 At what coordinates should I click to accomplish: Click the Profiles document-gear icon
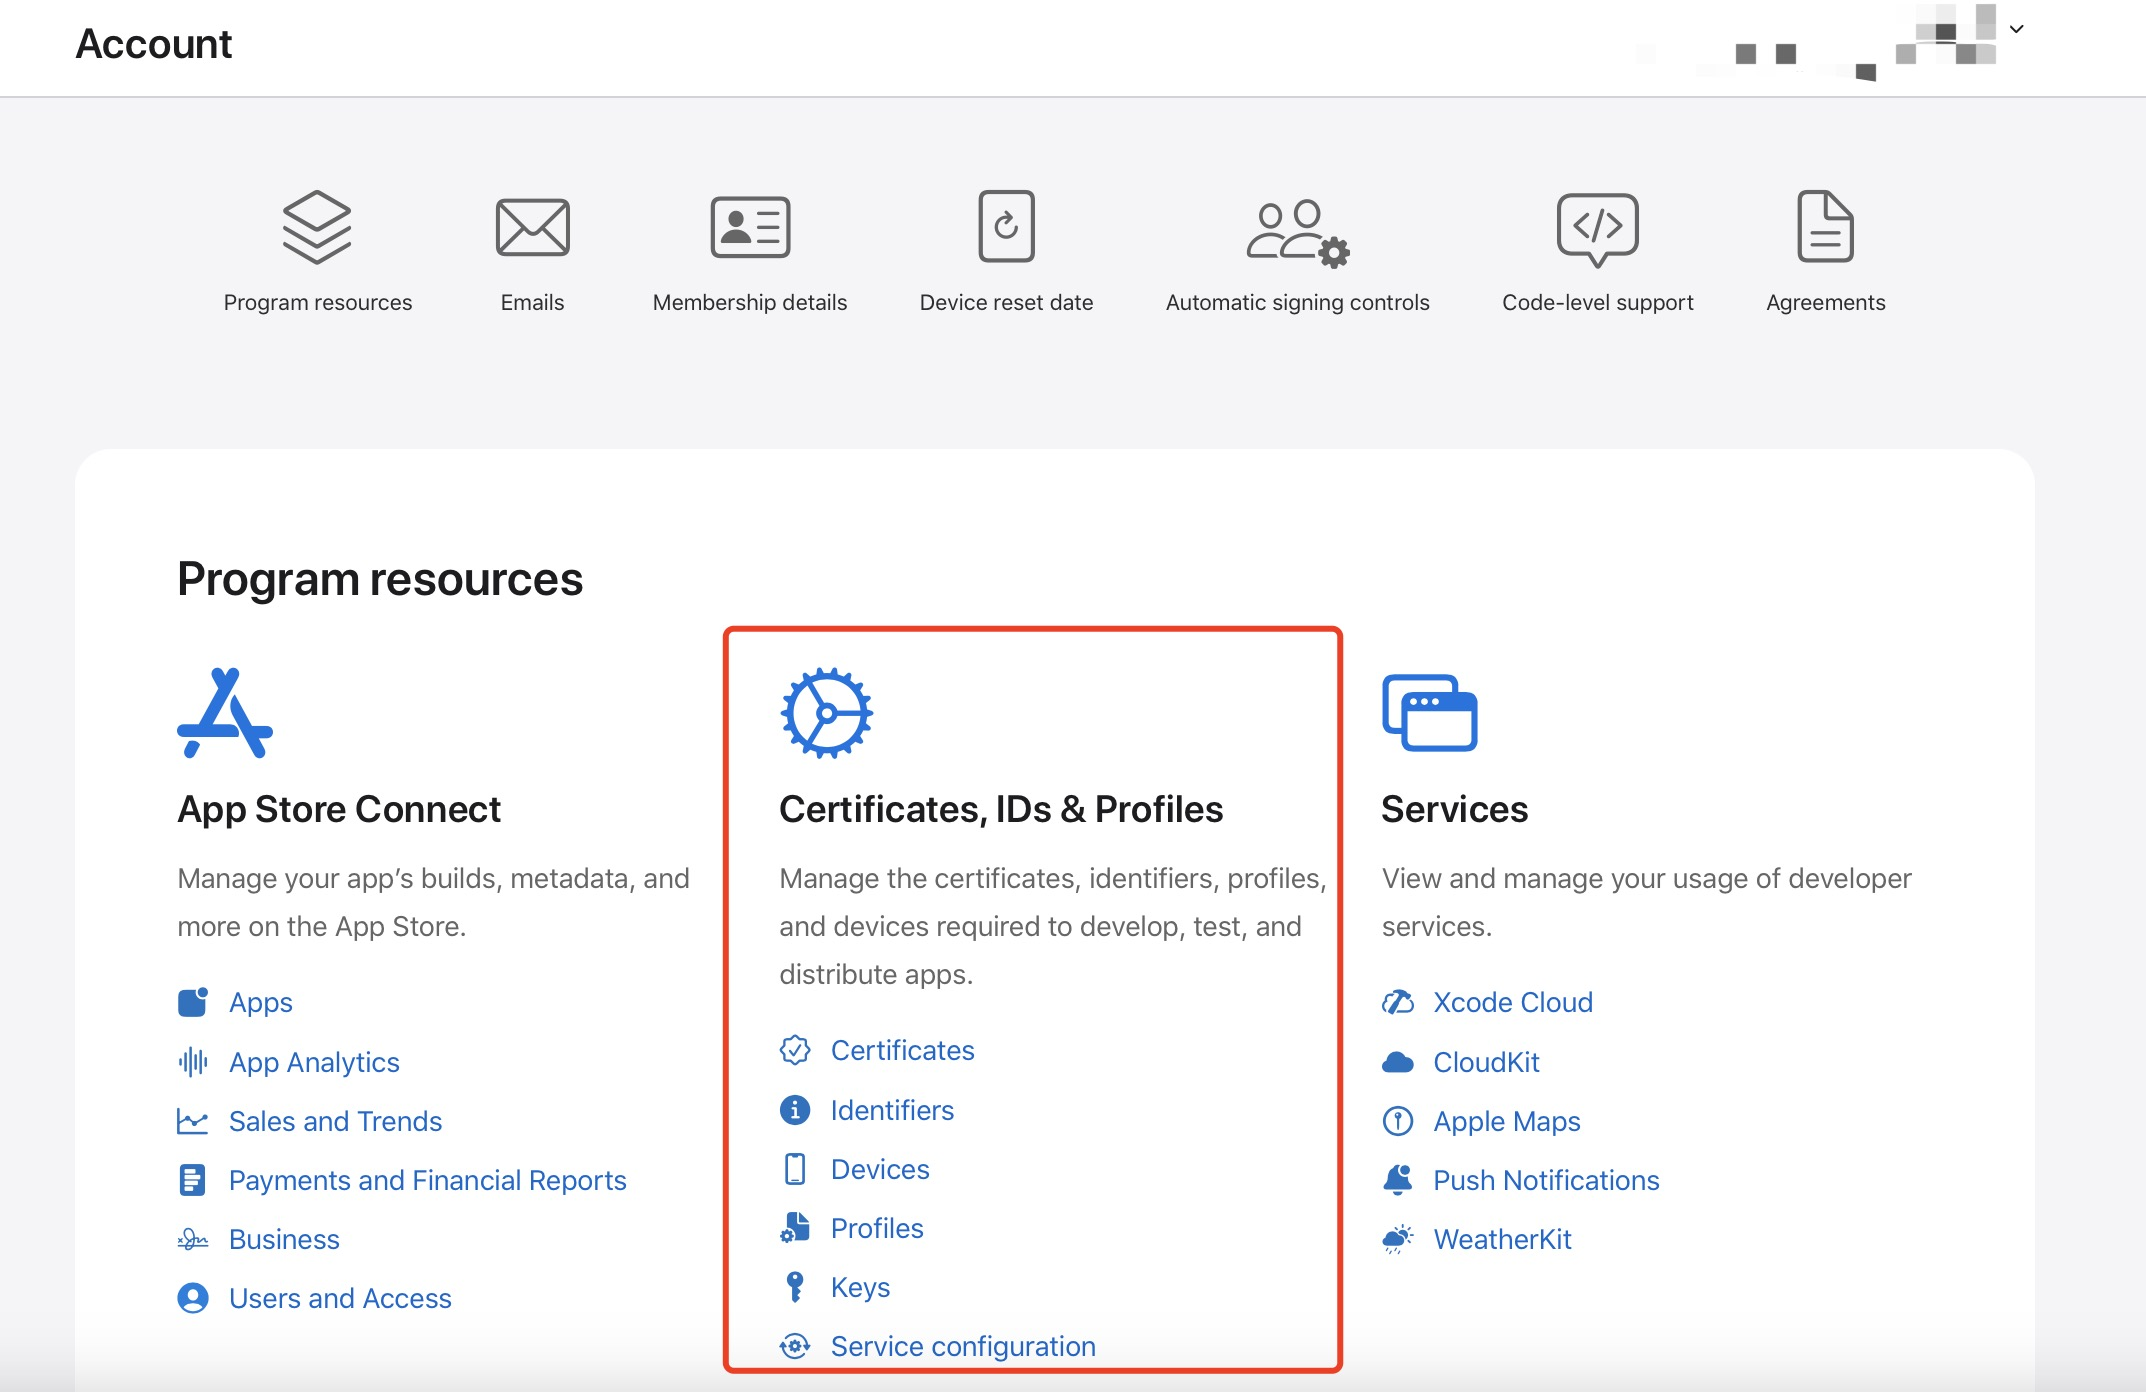(795, 1228)
